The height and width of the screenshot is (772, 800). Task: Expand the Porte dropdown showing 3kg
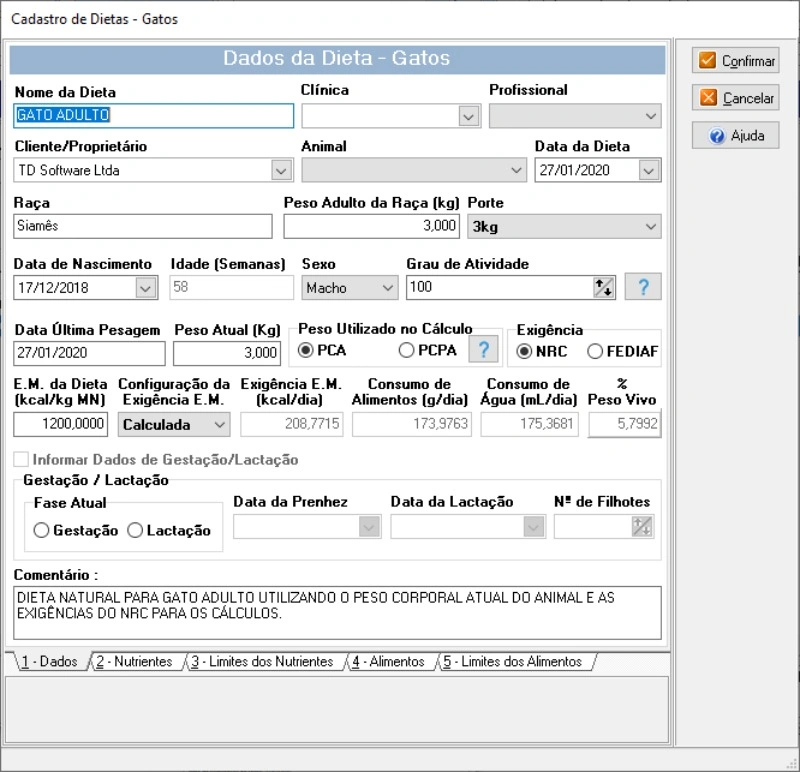[x=651, y=227]
